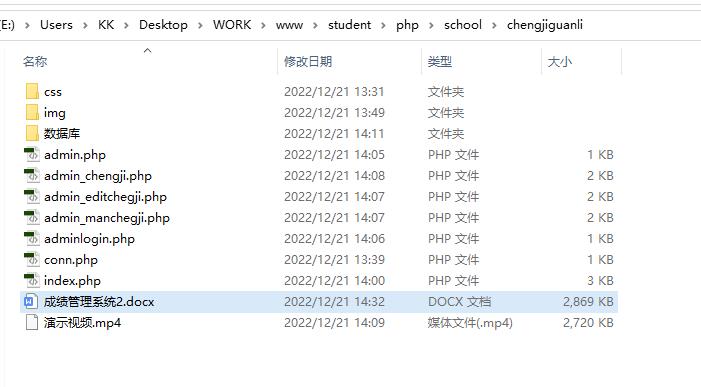Open the img folder icon
Viewport: 701px width, 387px height.
click(32, 113)
